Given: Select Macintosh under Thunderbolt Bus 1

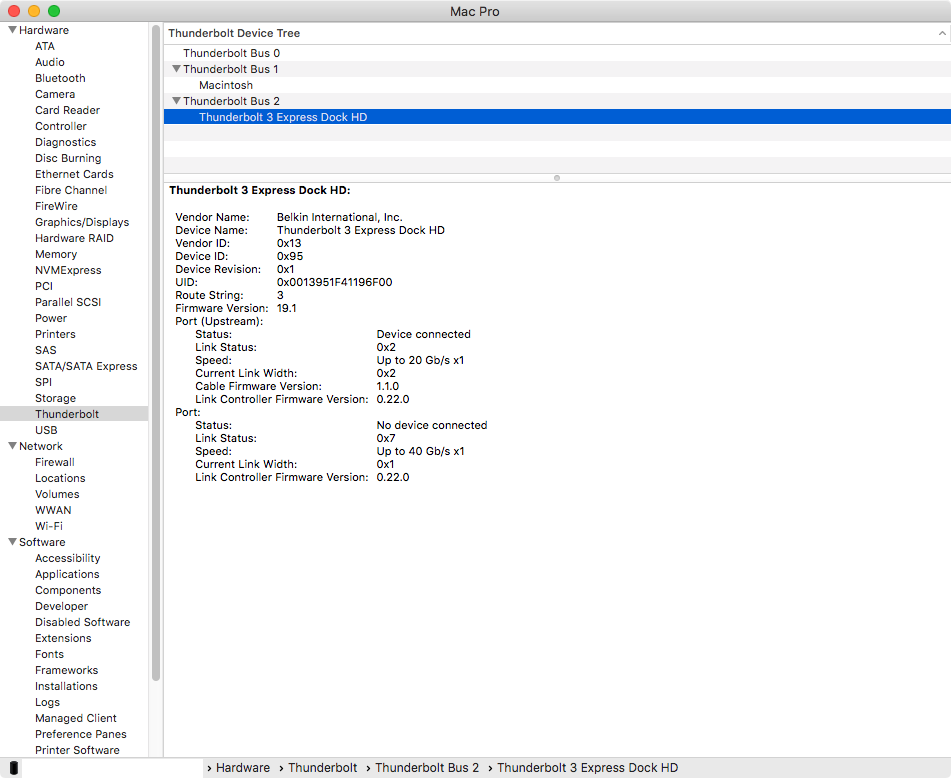Looking at the screenshot, I should [557, 85].
